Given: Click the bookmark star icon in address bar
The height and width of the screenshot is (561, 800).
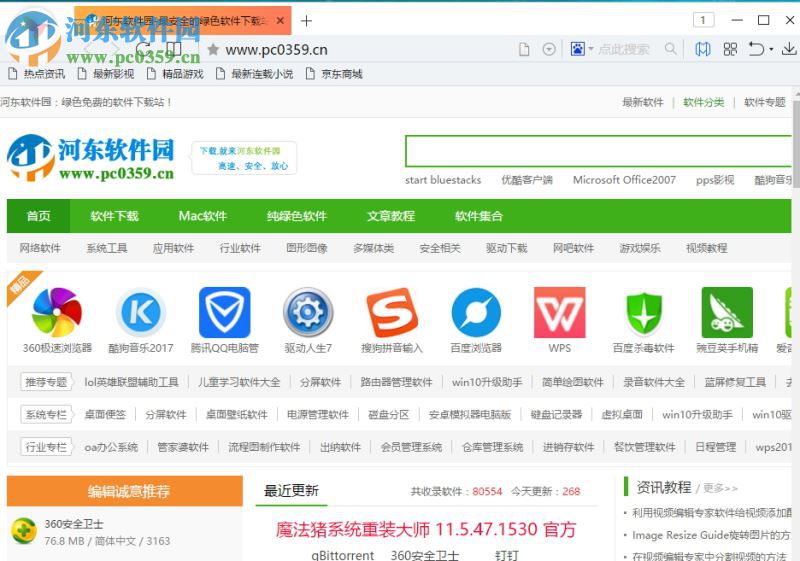Looking at the screenshot, I should click(x=213, y=49).
